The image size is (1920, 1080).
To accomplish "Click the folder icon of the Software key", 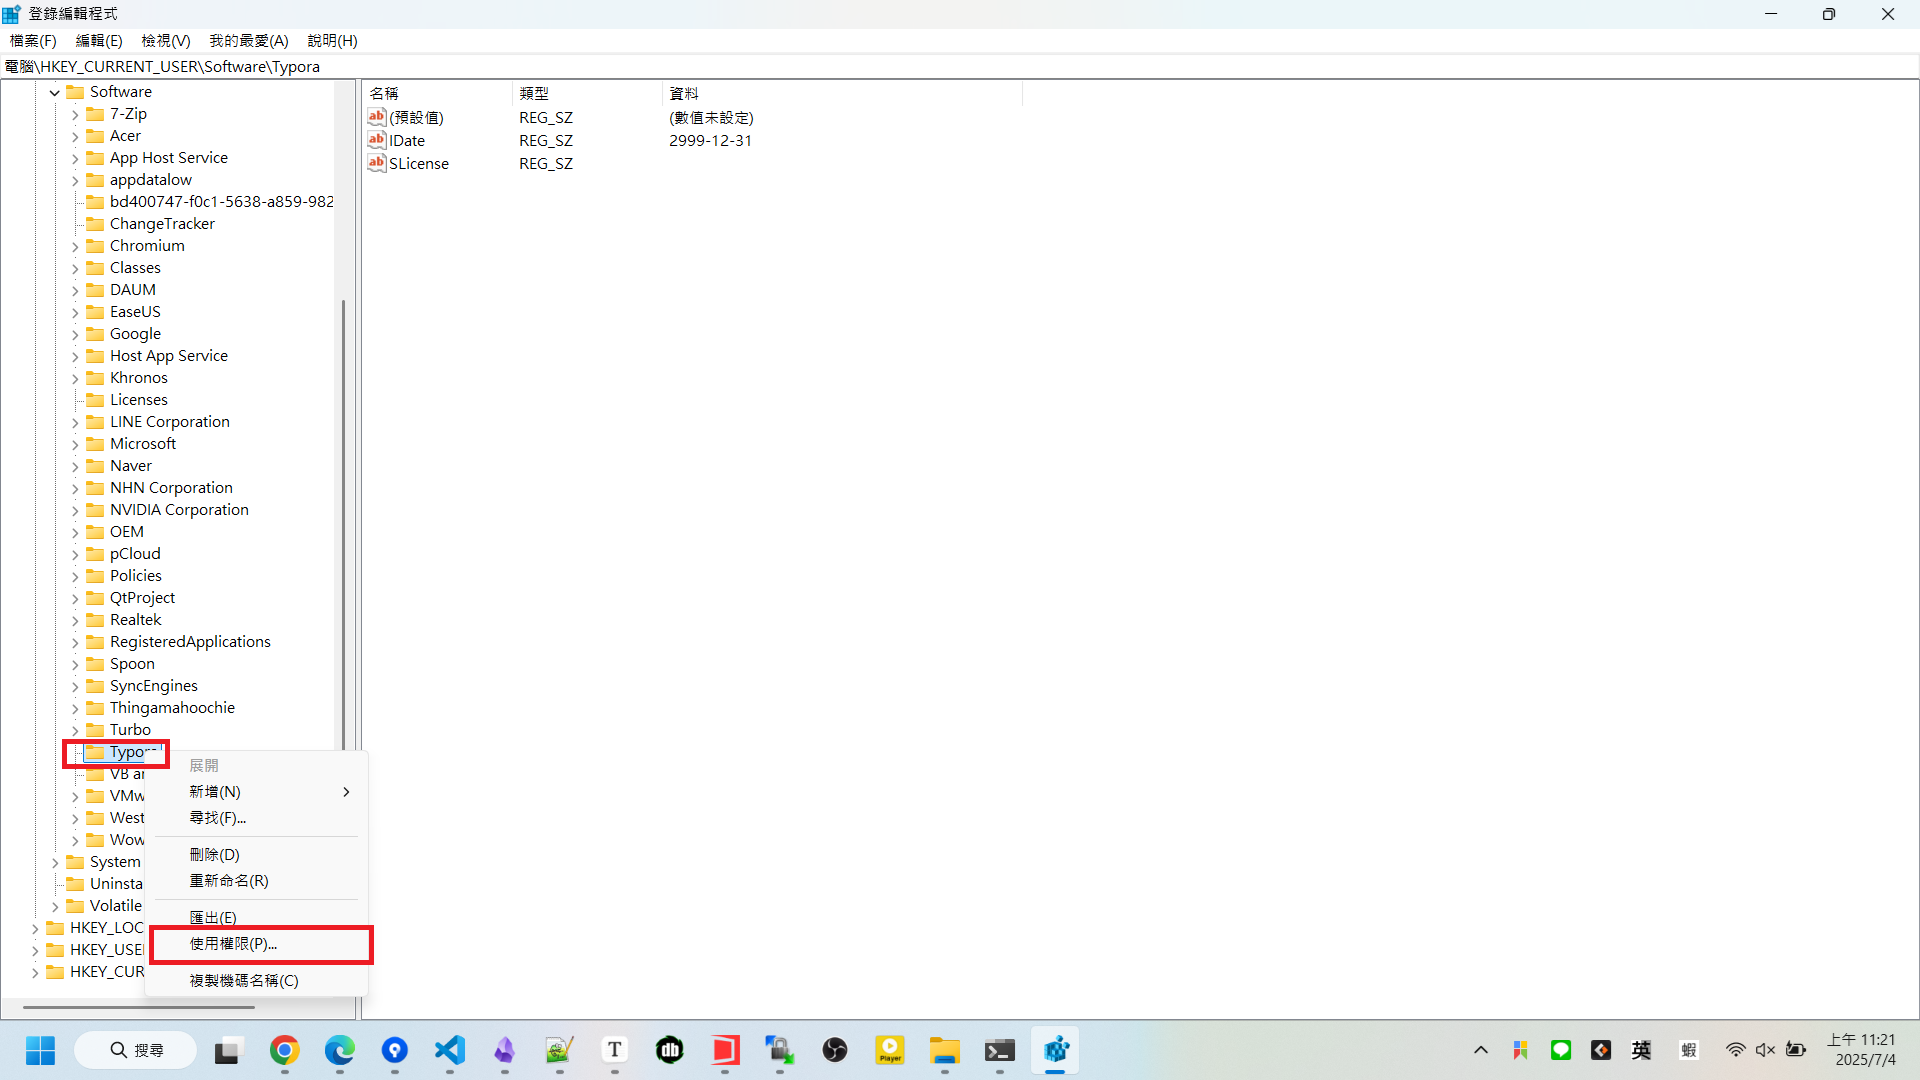I will coord(75,92).
